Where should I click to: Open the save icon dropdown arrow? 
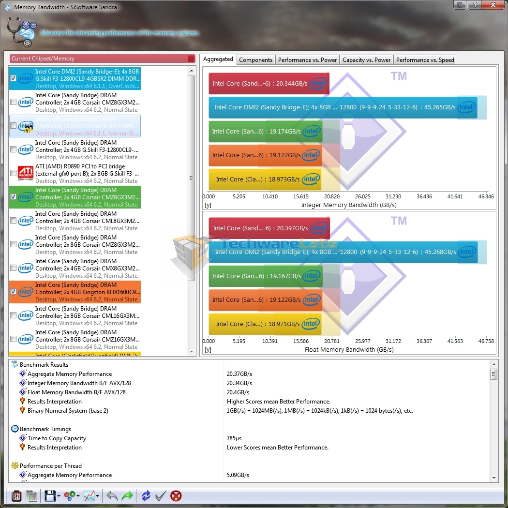click(x=59, y=496)
